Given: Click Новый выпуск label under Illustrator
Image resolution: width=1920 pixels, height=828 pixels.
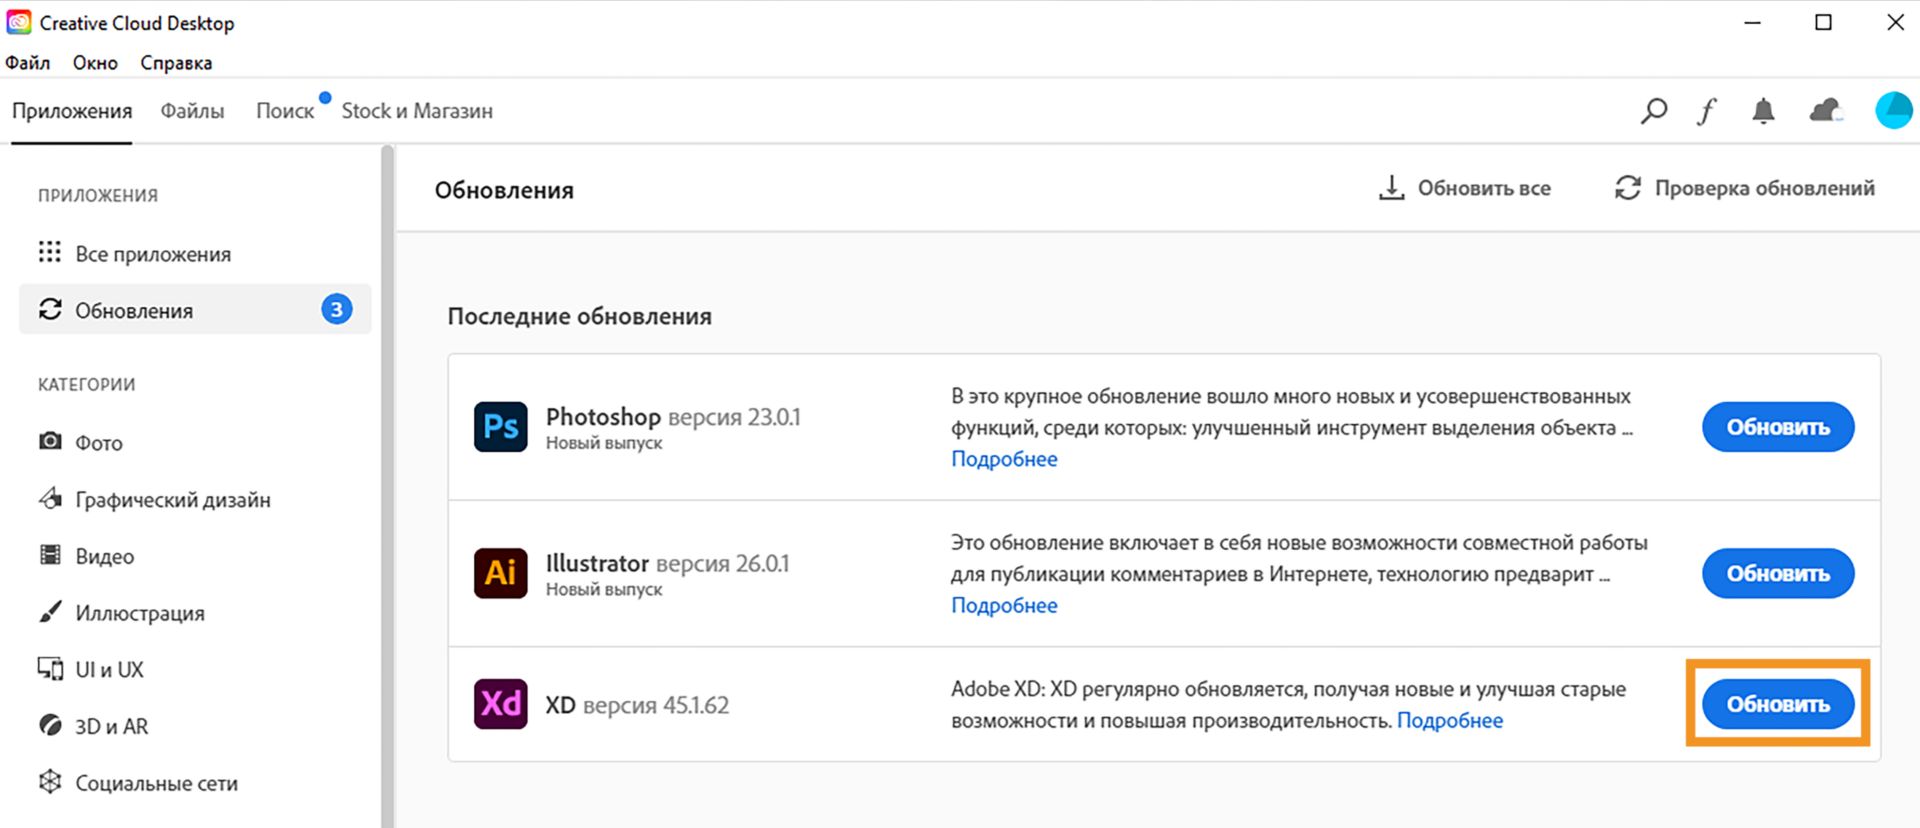Looking at the screenshot, I should (604, 589).
